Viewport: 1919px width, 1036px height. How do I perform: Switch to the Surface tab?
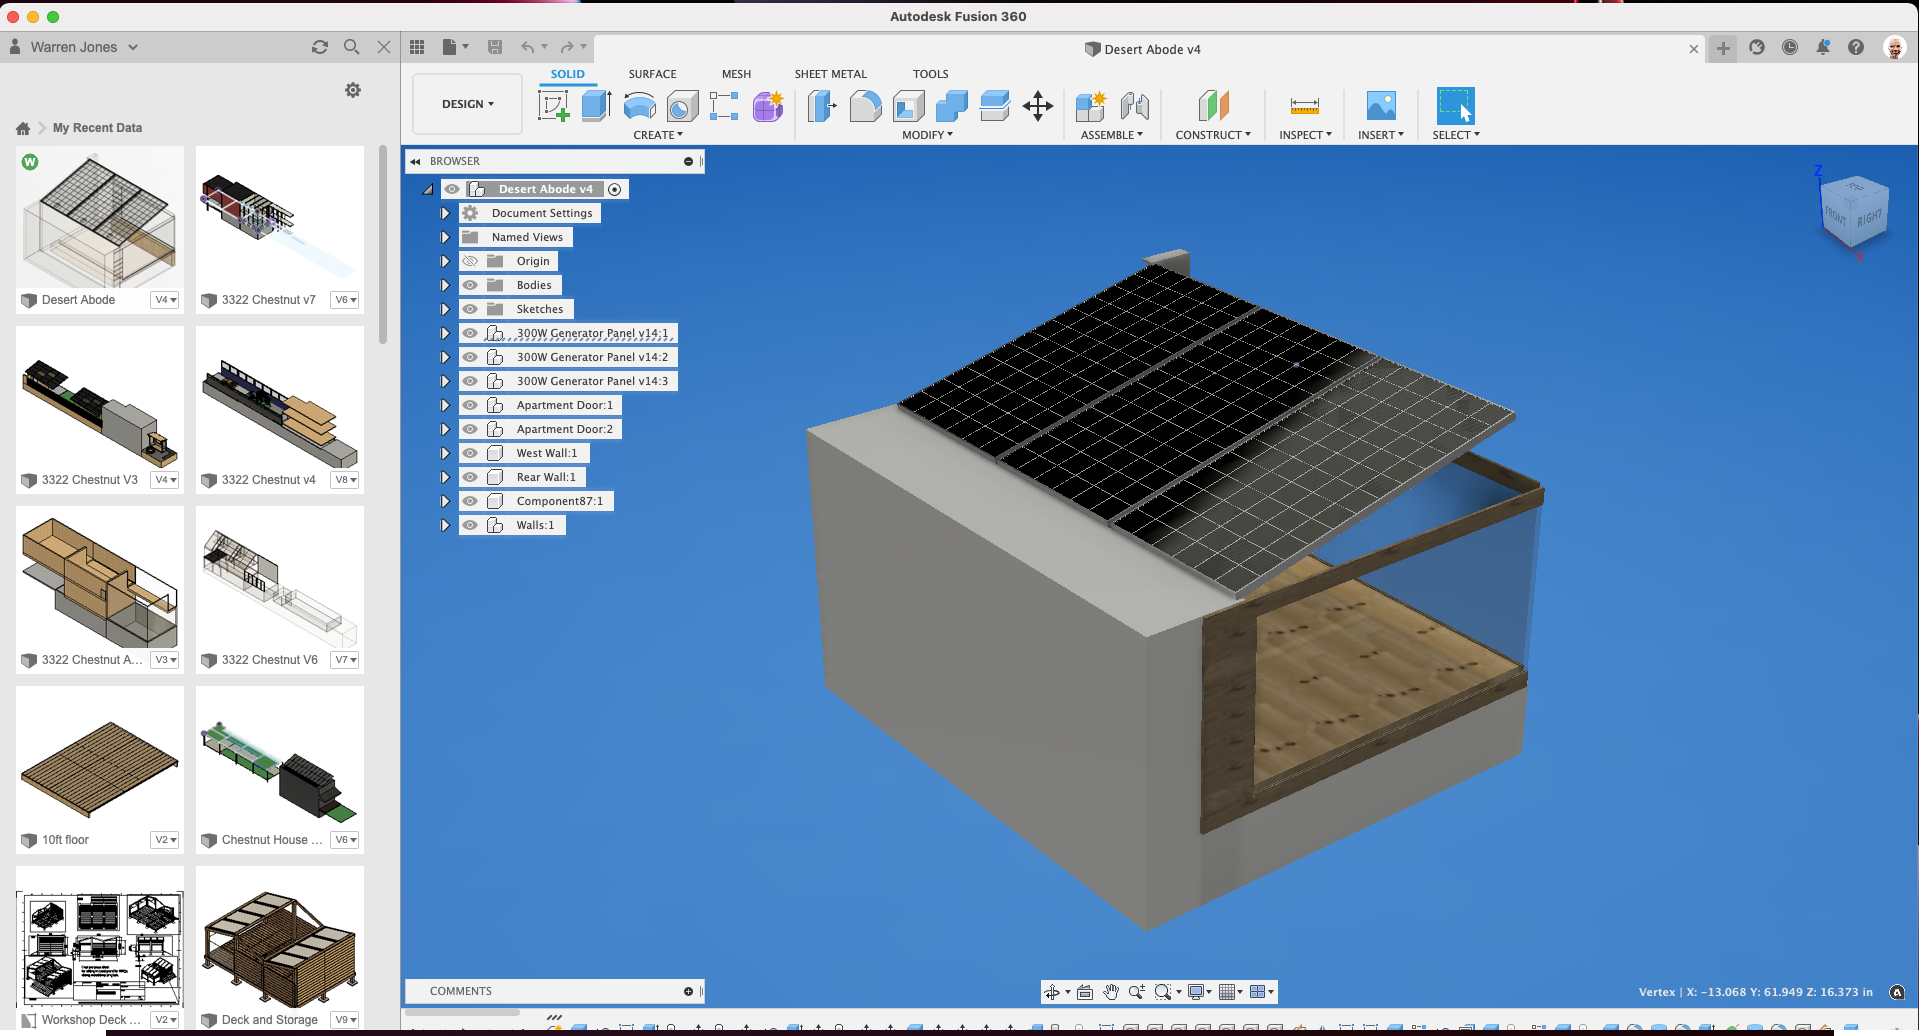[652, 74]
